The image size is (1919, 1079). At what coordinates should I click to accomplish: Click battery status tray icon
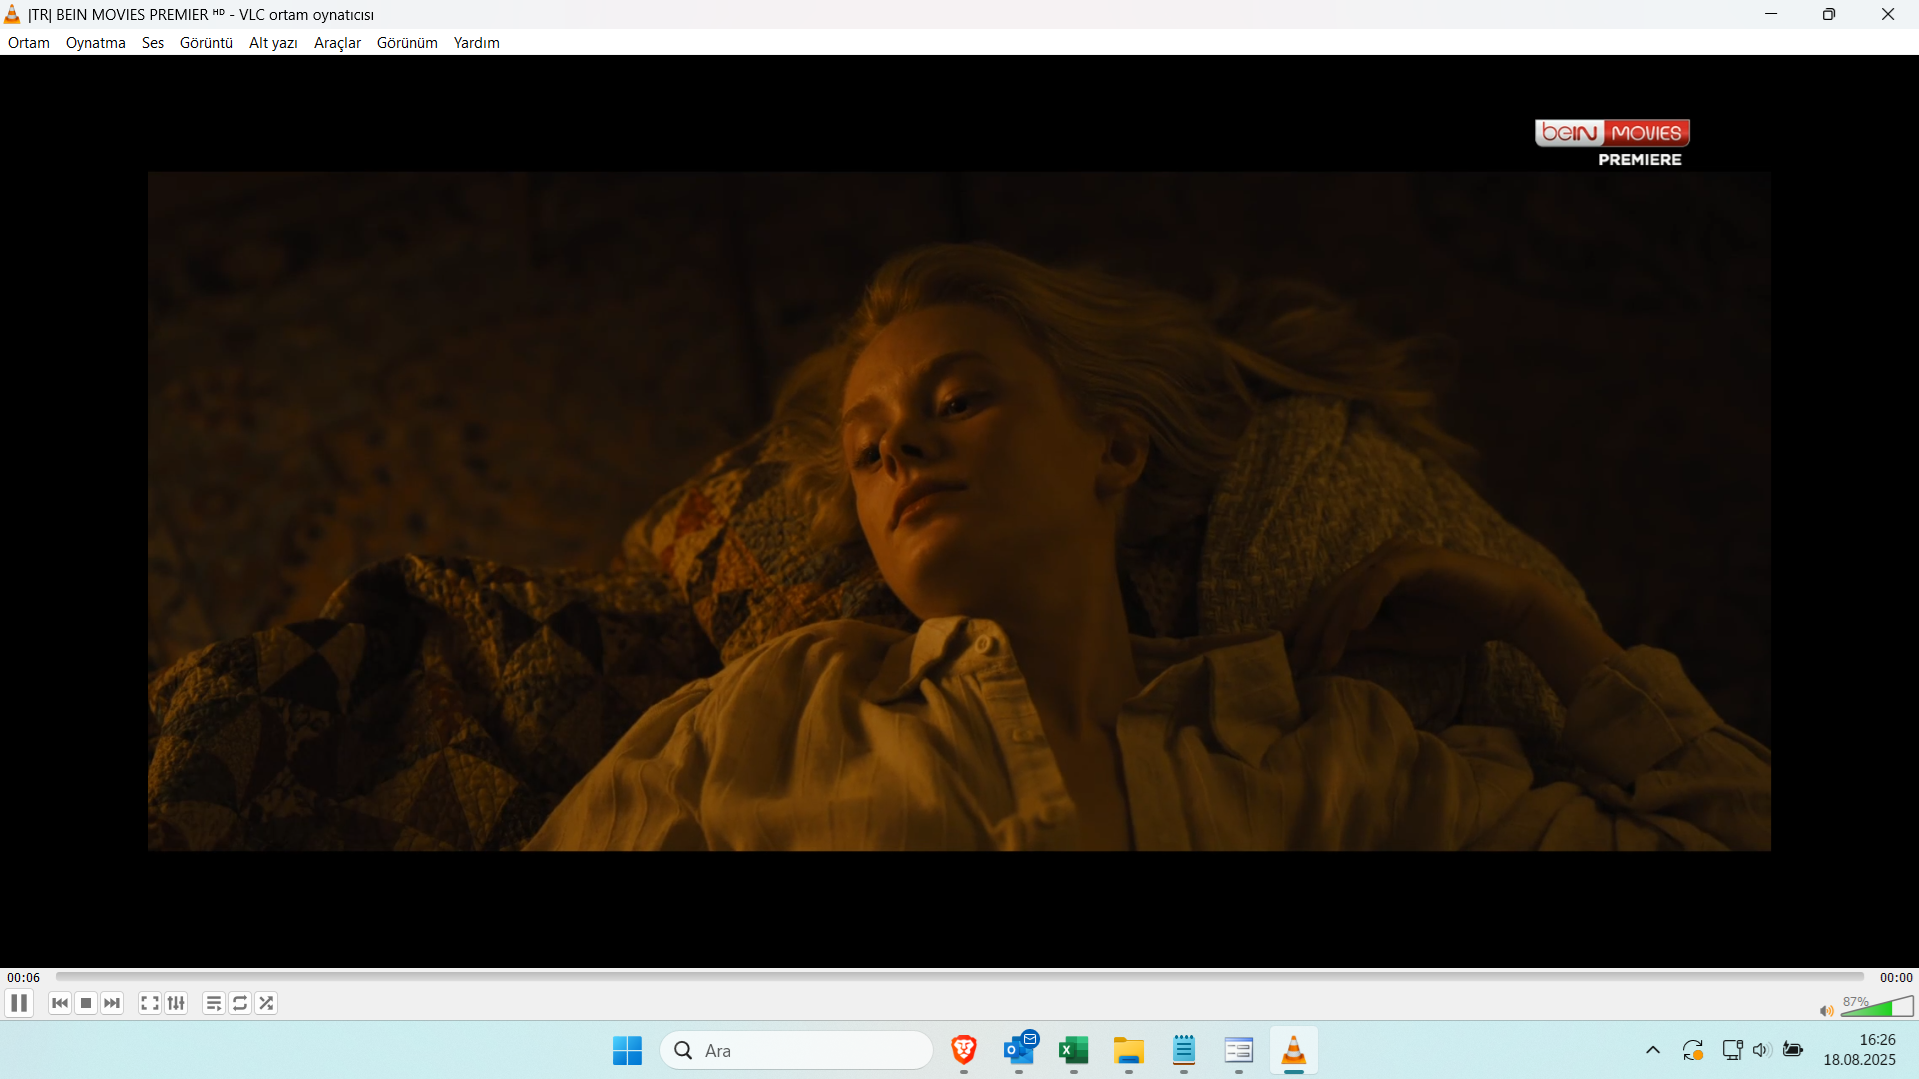1793,1050
